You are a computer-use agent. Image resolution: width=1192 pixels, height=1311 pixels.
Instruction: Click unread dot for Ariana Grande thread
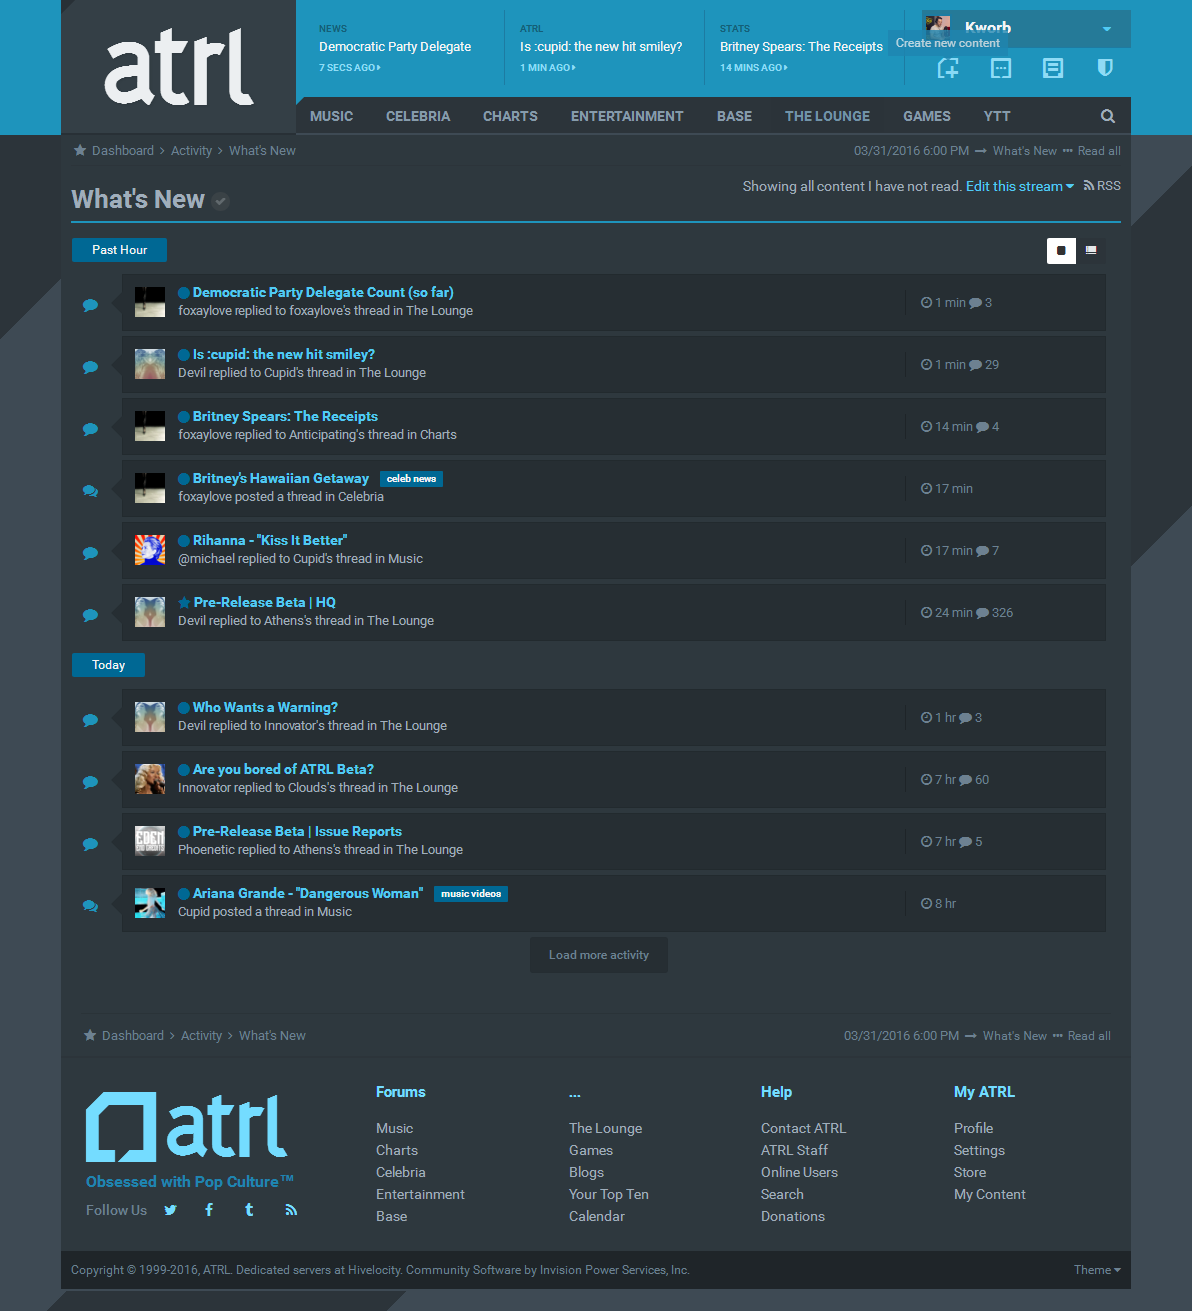point(184,894)
